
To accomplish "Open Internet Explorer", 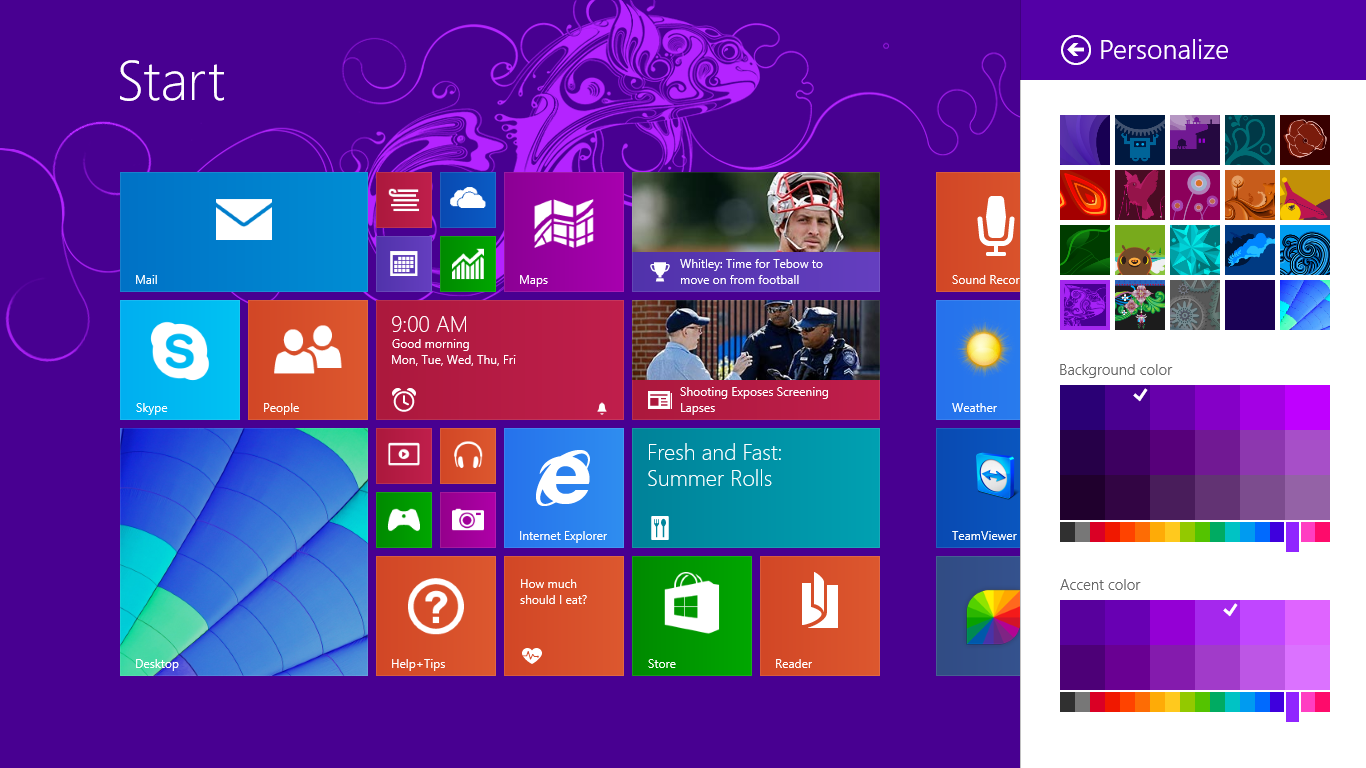I will 563,488.
